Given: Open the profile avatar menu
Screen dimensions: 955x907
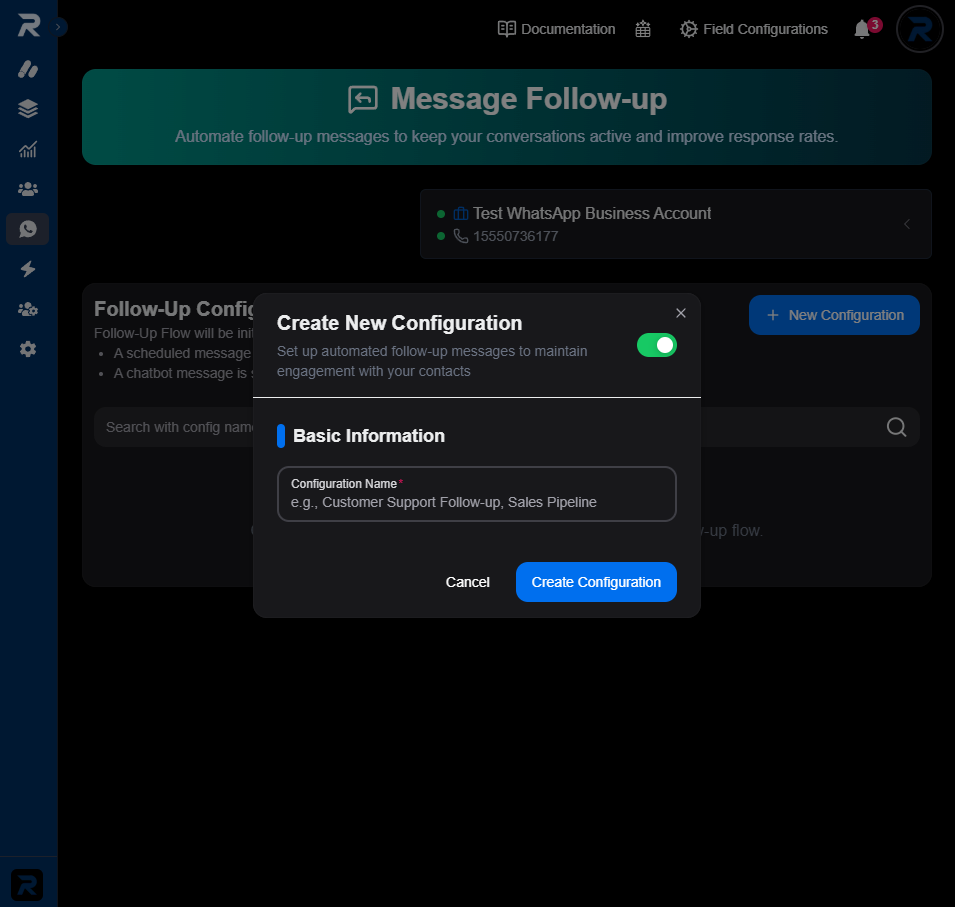Looking at the screenshot, I should 920,29.
